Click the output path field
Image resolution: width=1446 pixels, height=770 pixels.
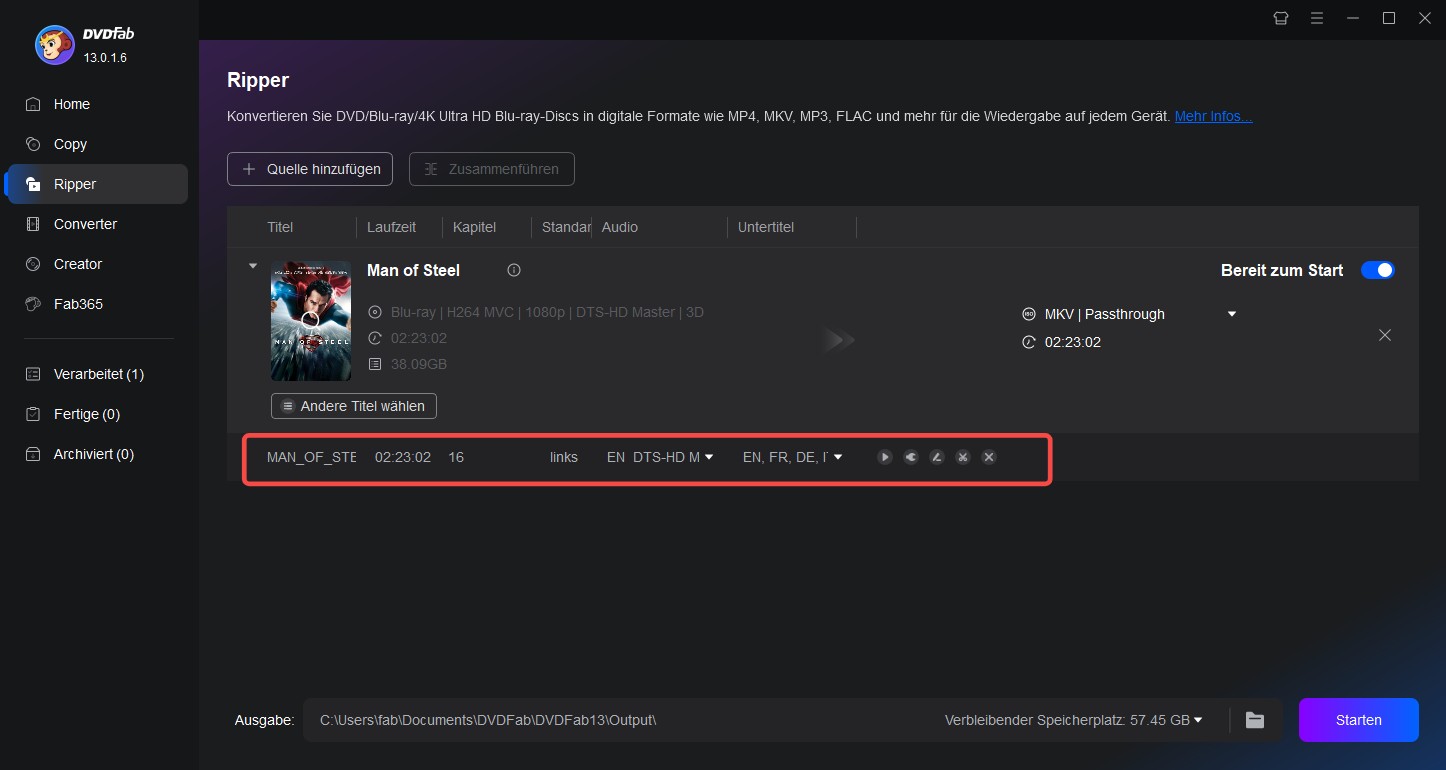click(x=620, y=720)
